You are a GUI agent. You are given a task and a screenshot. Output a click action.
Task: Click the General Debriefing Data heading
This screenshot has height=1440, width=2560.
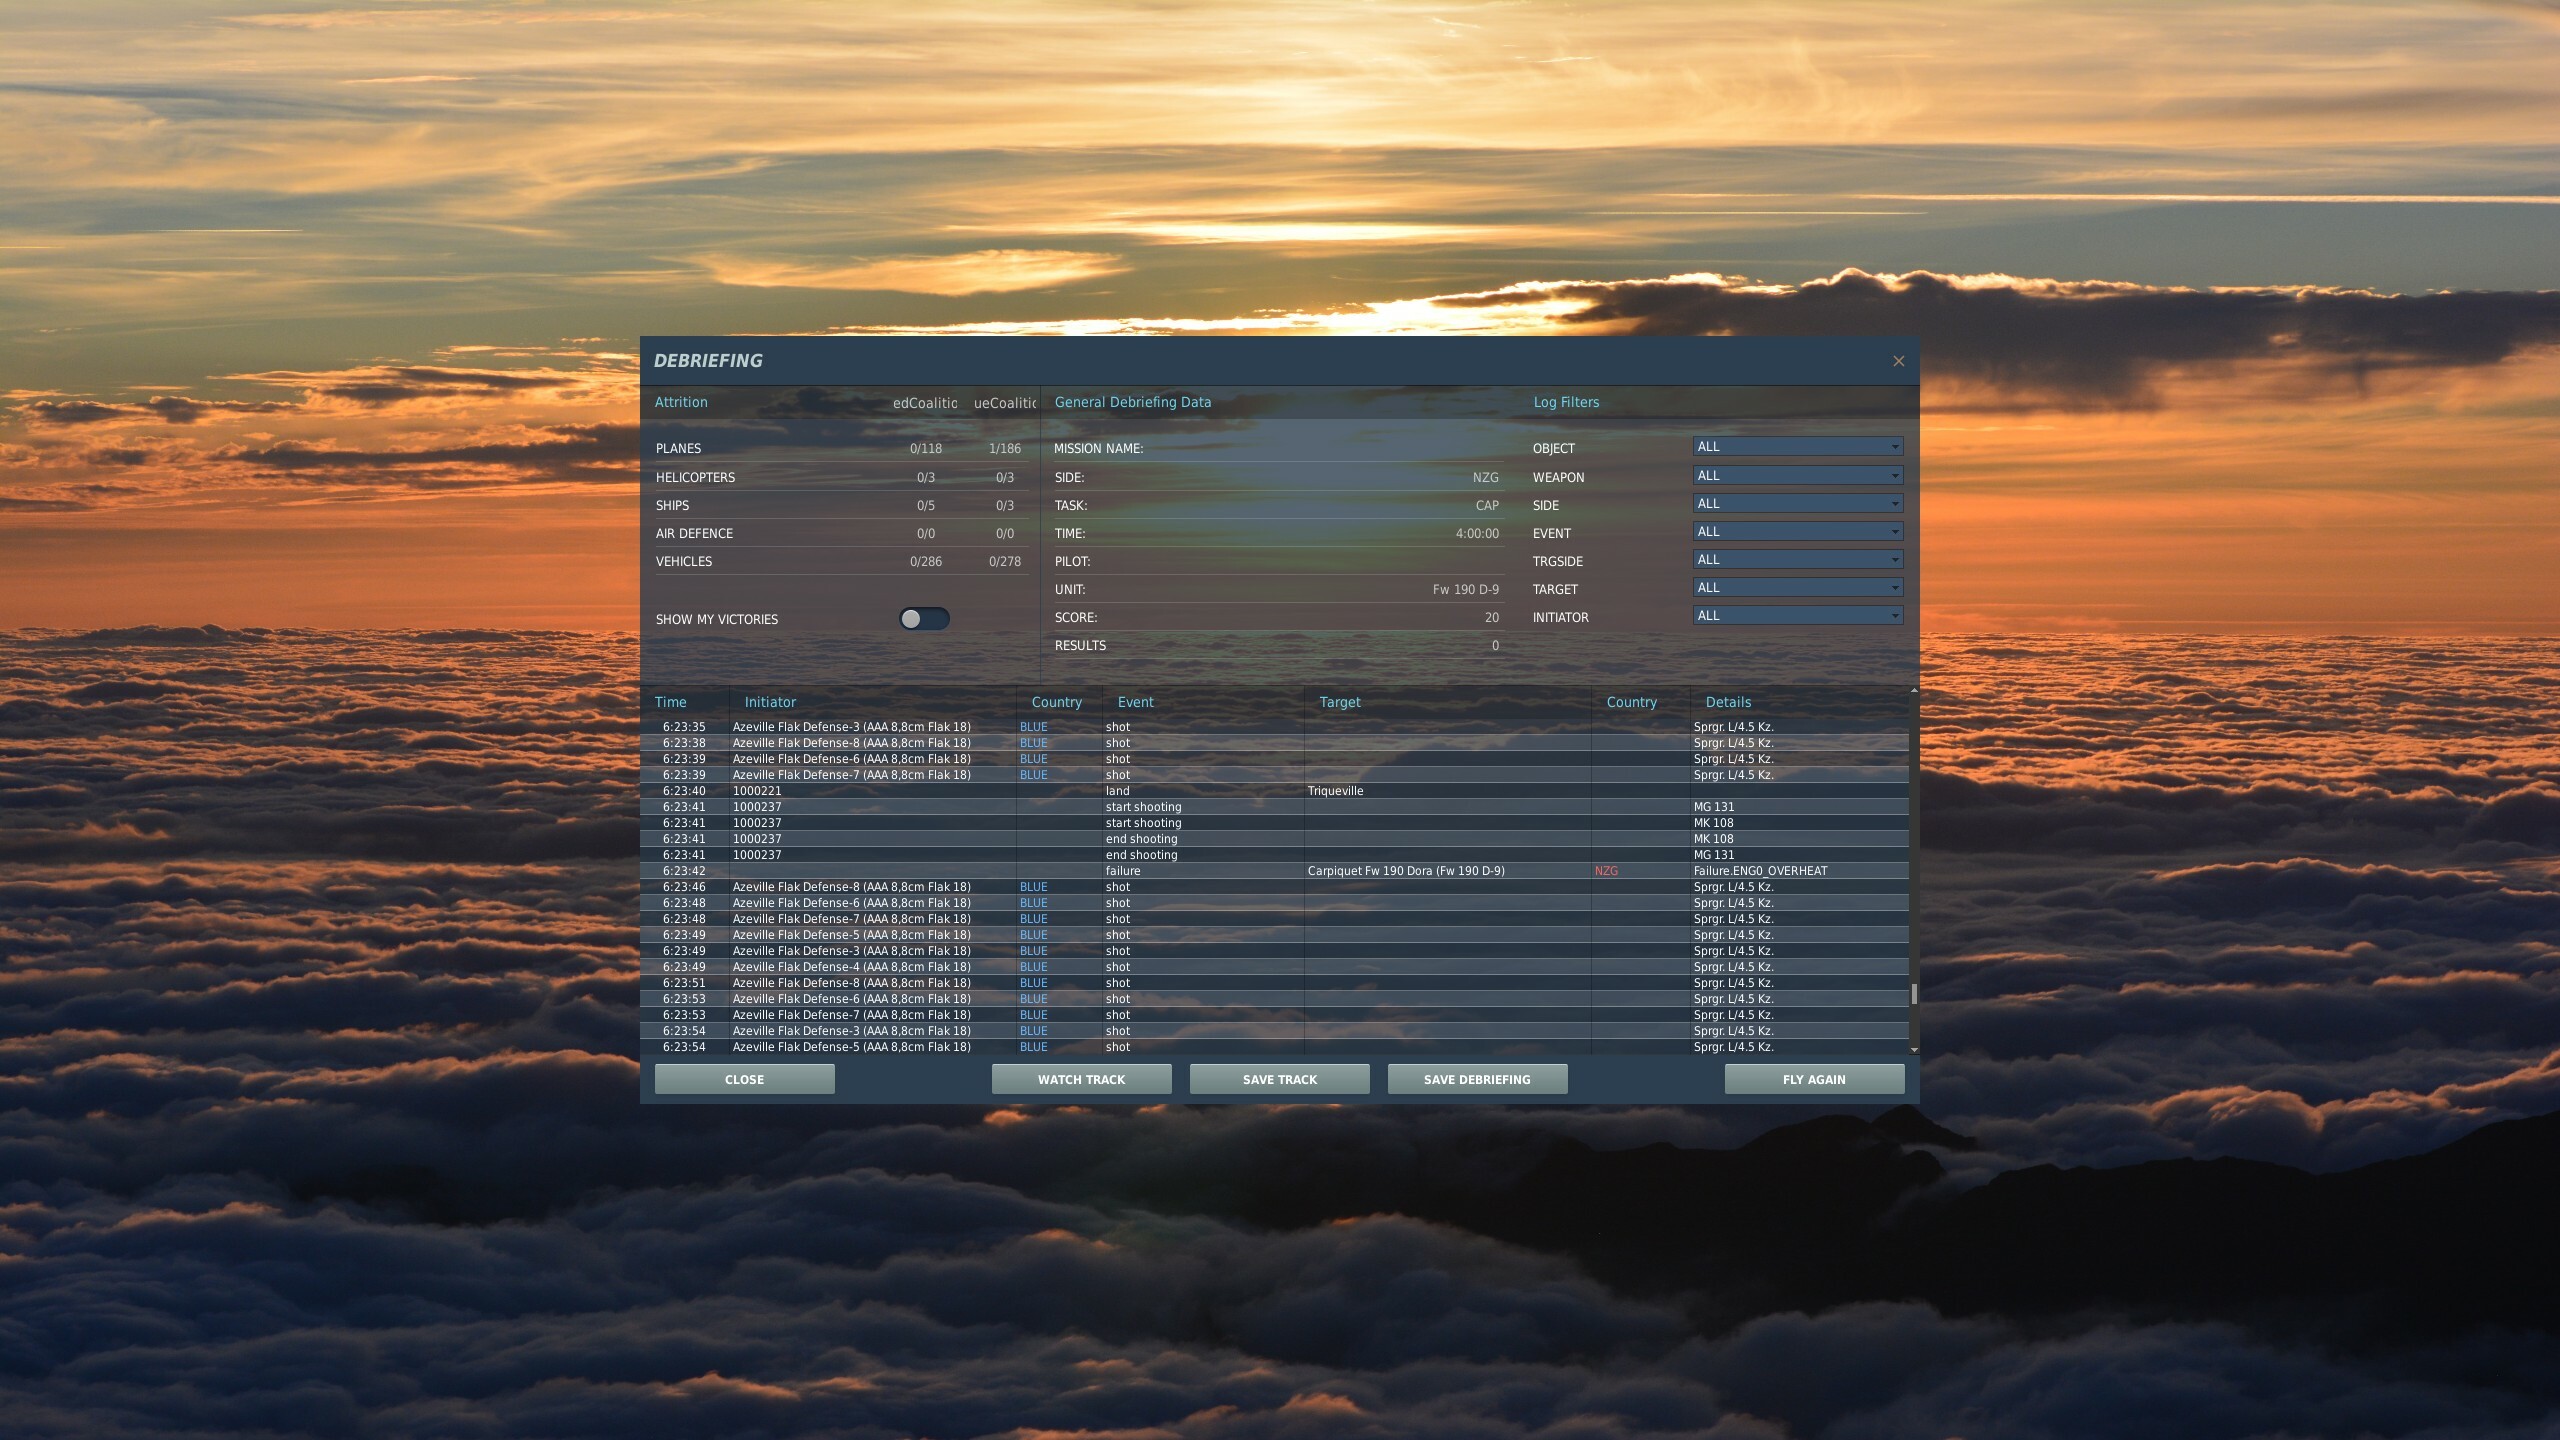[1132, 402]
